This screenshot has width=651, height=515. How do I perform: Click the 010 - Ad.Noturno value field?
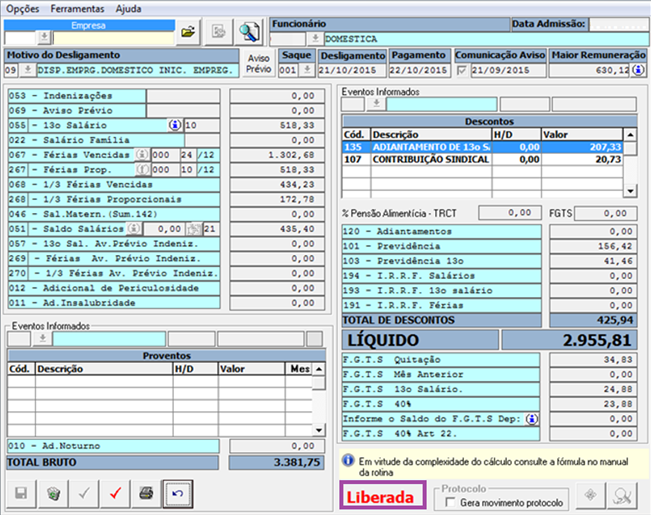(277, 446)
